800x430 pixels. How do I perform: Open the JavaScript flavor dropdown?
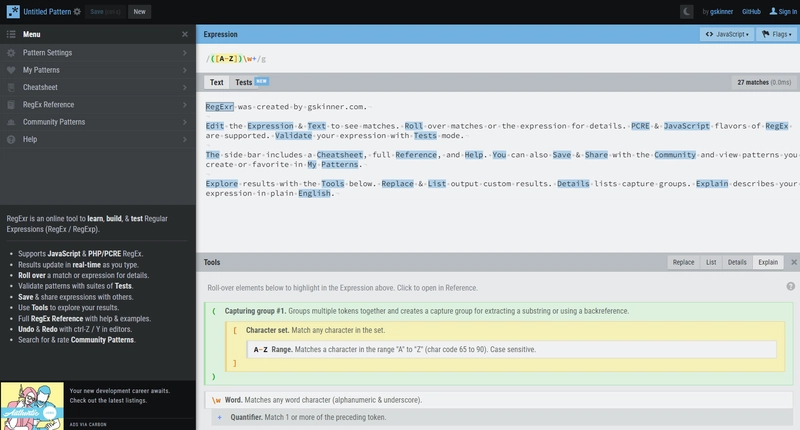click(727, 34)
